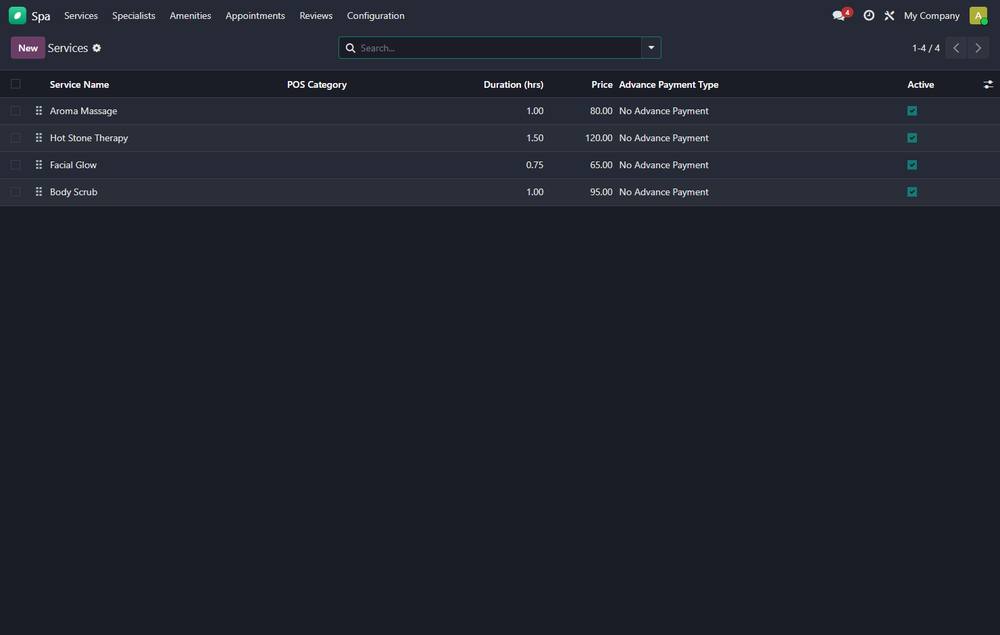Tick the Facial Glow row selection checkbox
The height and width of the screenshot is (635, 1000).
coord(16,164)
